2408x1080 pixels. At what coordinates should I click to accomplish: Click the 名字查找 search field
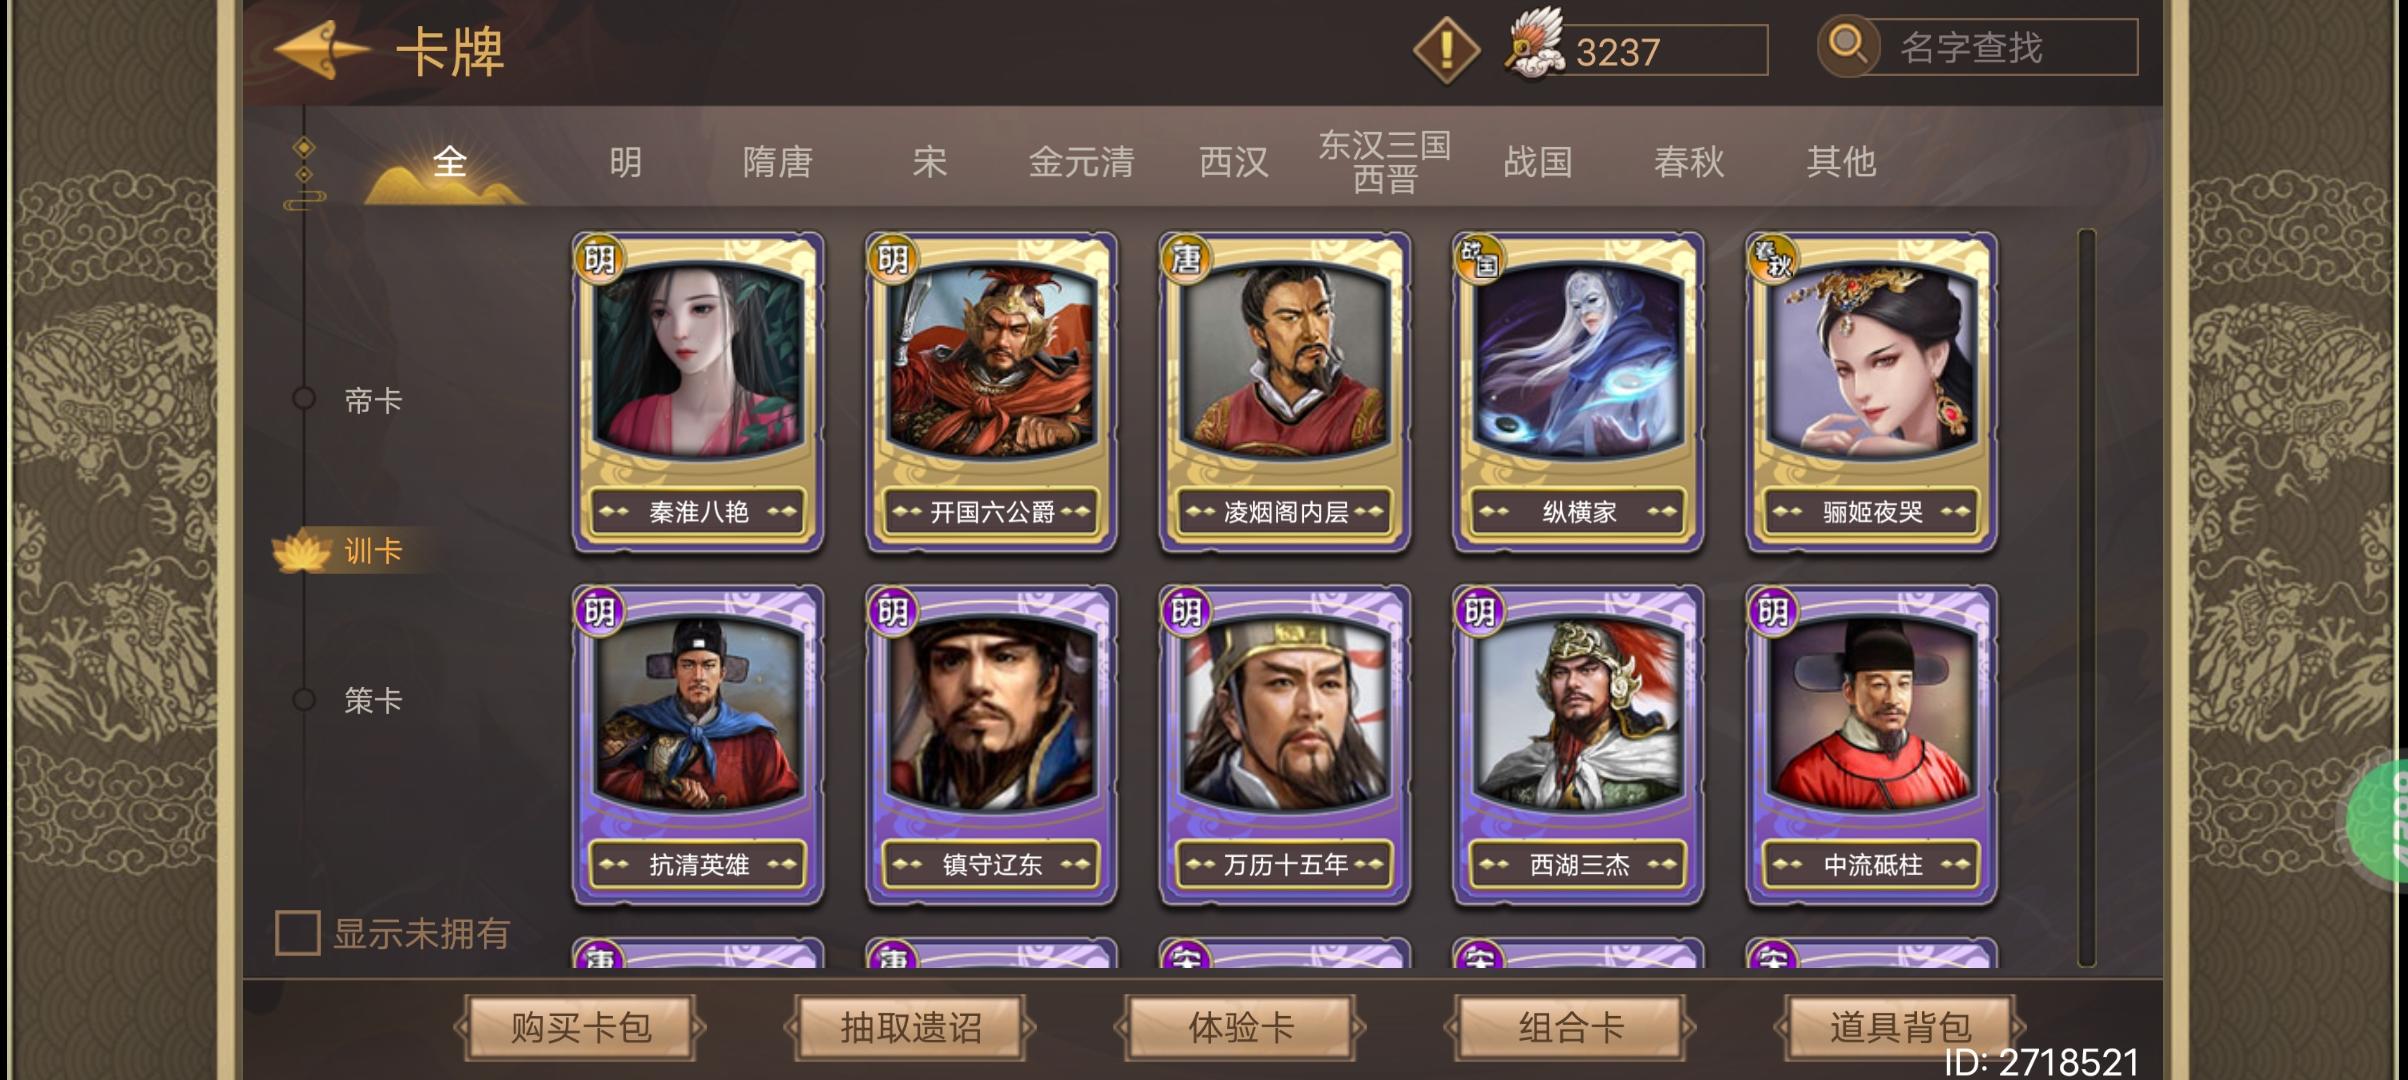pyautogui.click(x=2006, y=47)
